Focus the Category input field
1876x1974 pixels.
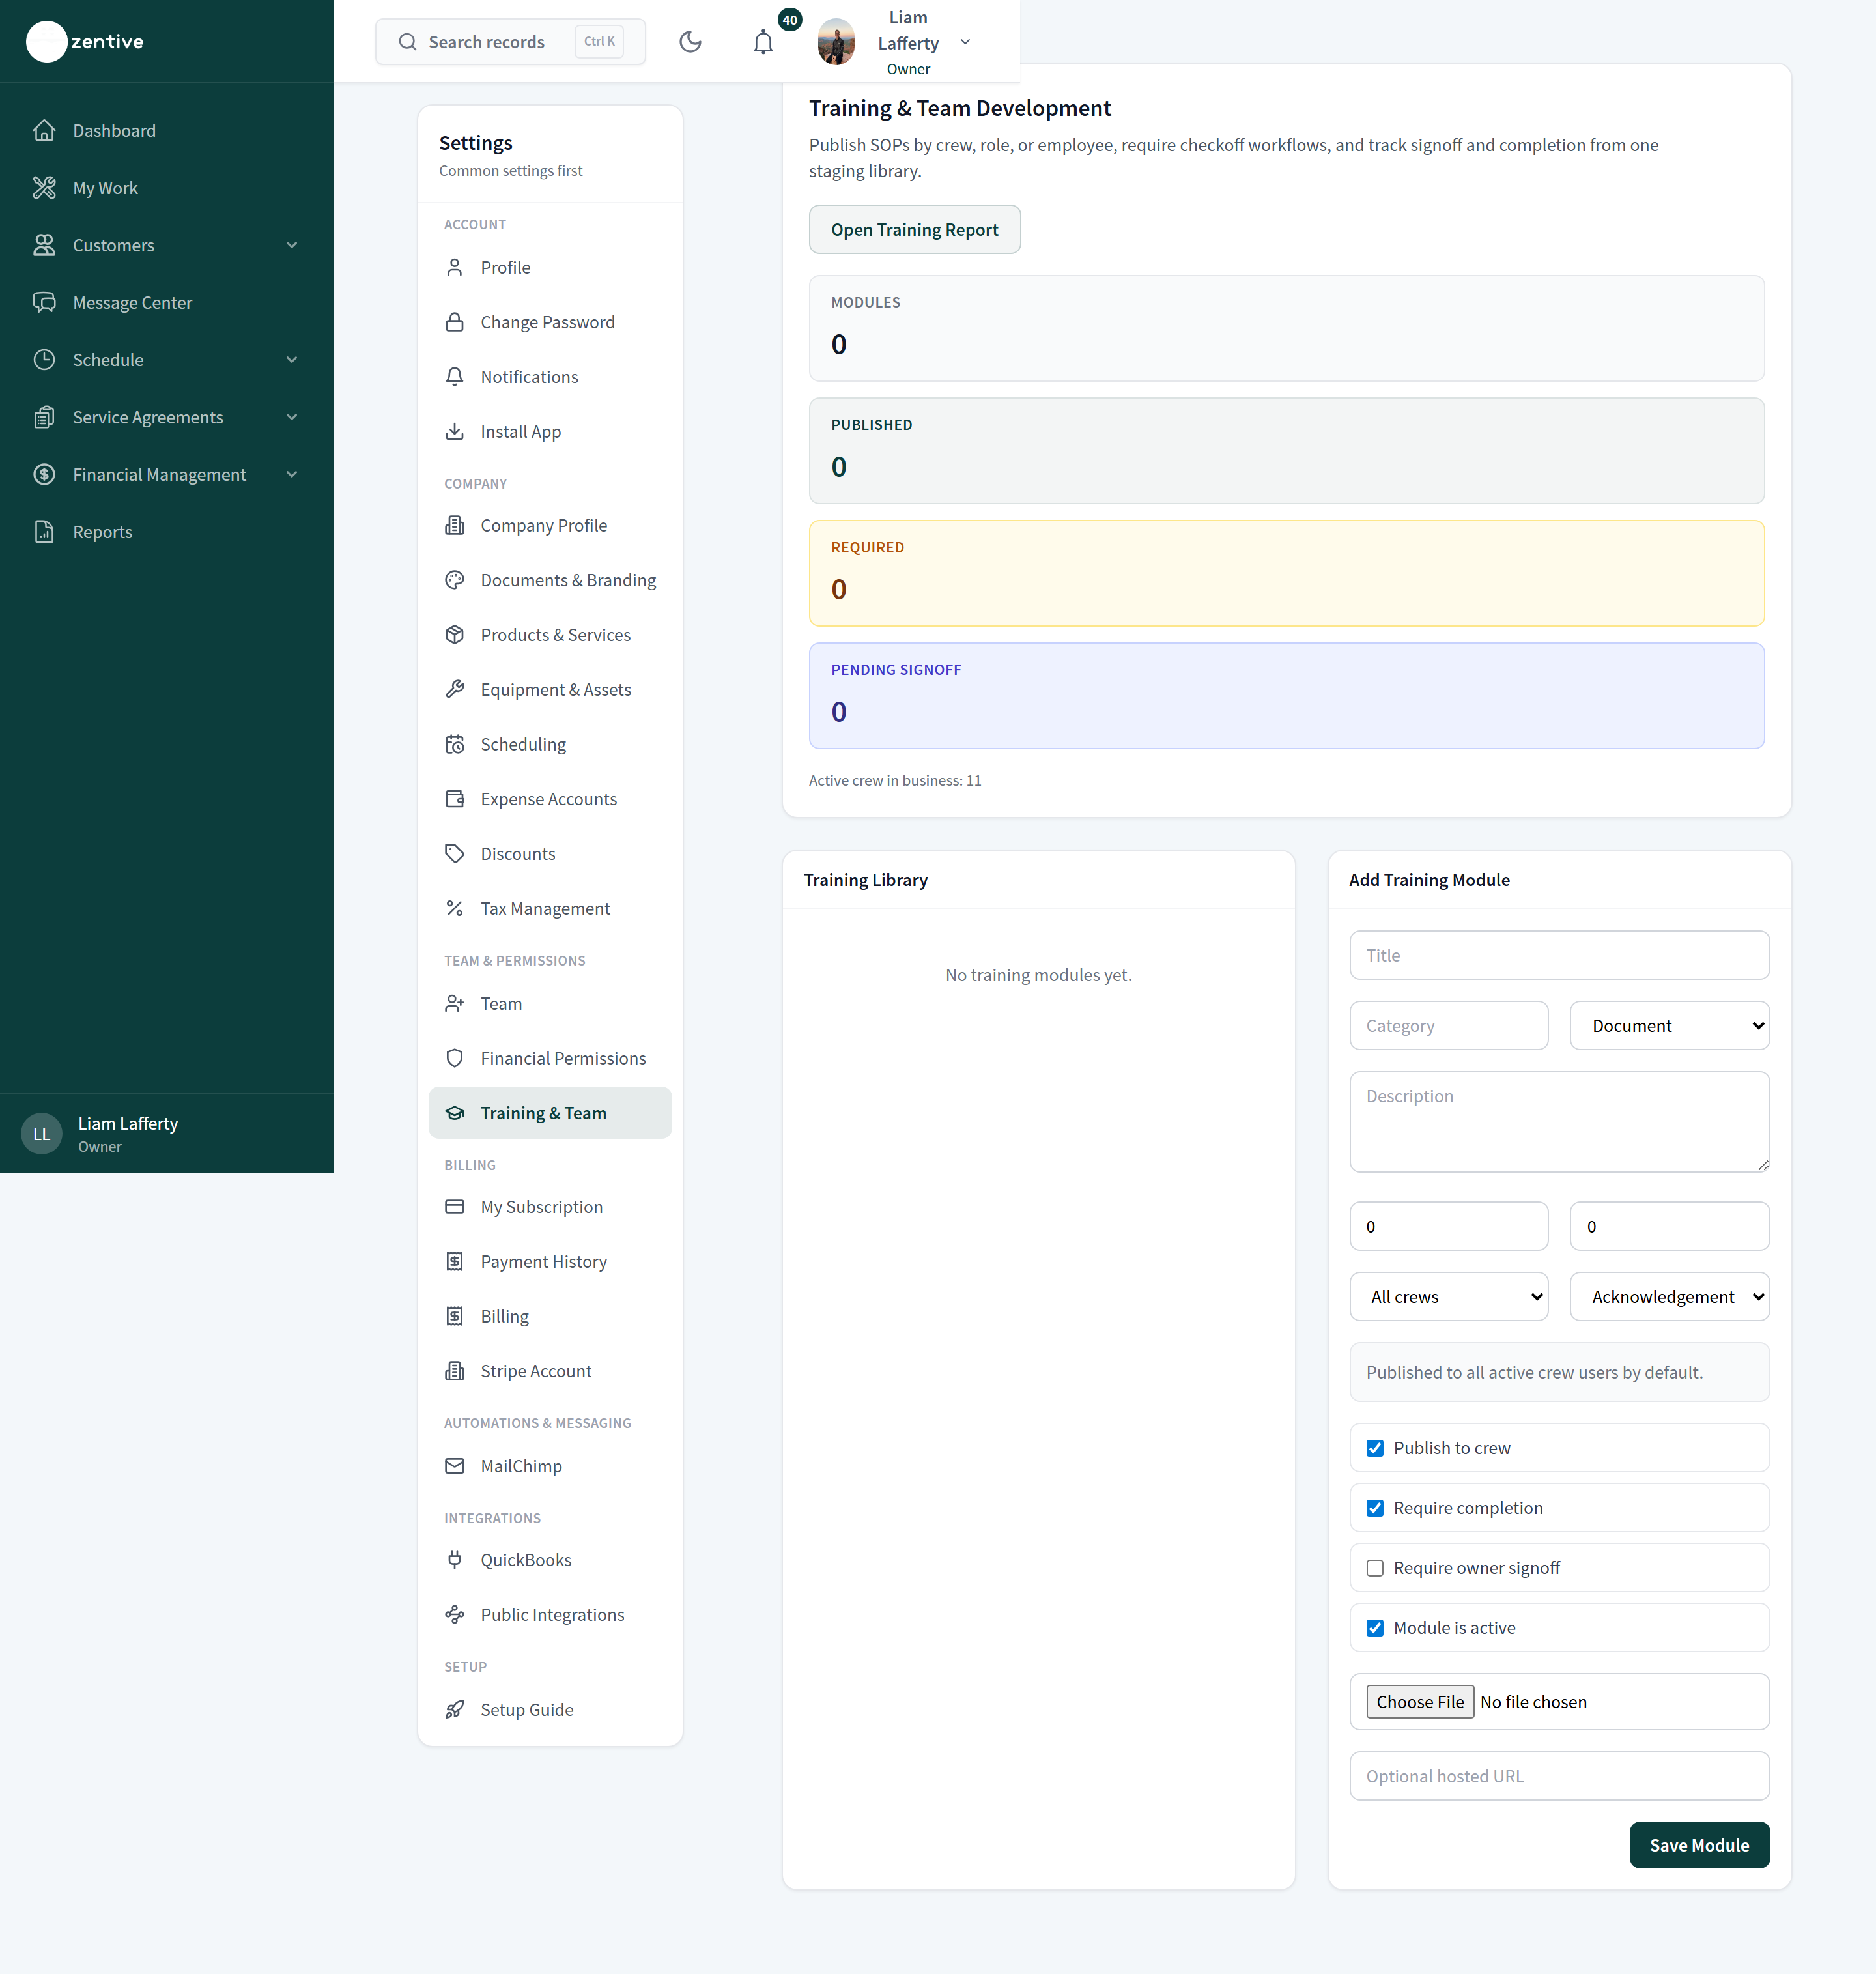point(1448,1026)
